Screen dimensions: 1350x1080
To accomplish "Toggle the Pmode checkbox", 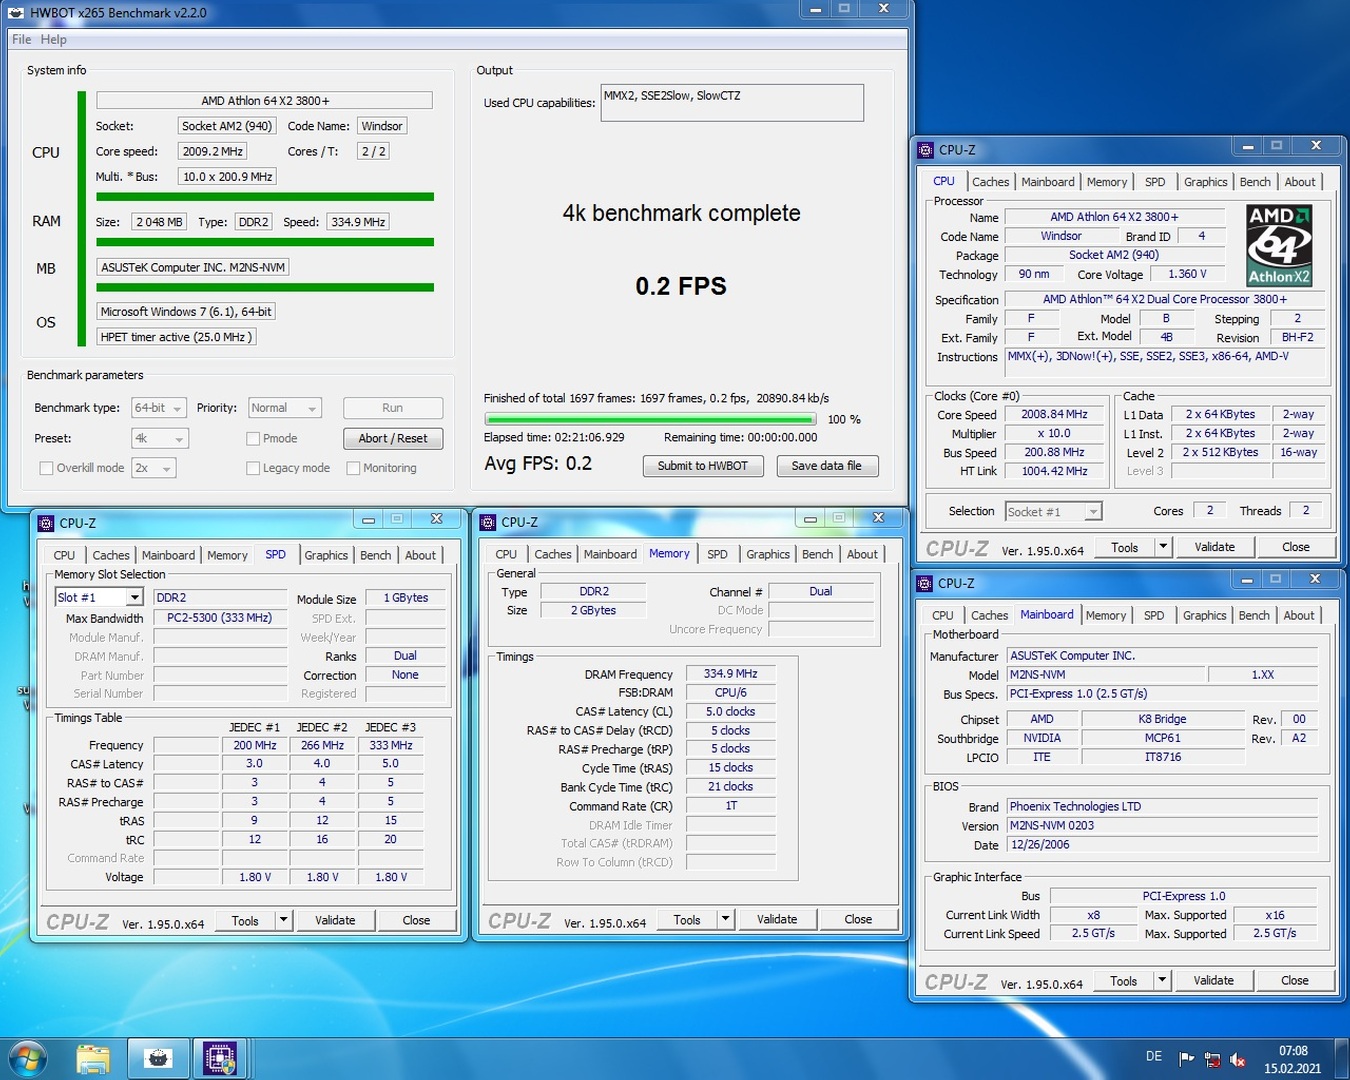I will click(253, 438).
